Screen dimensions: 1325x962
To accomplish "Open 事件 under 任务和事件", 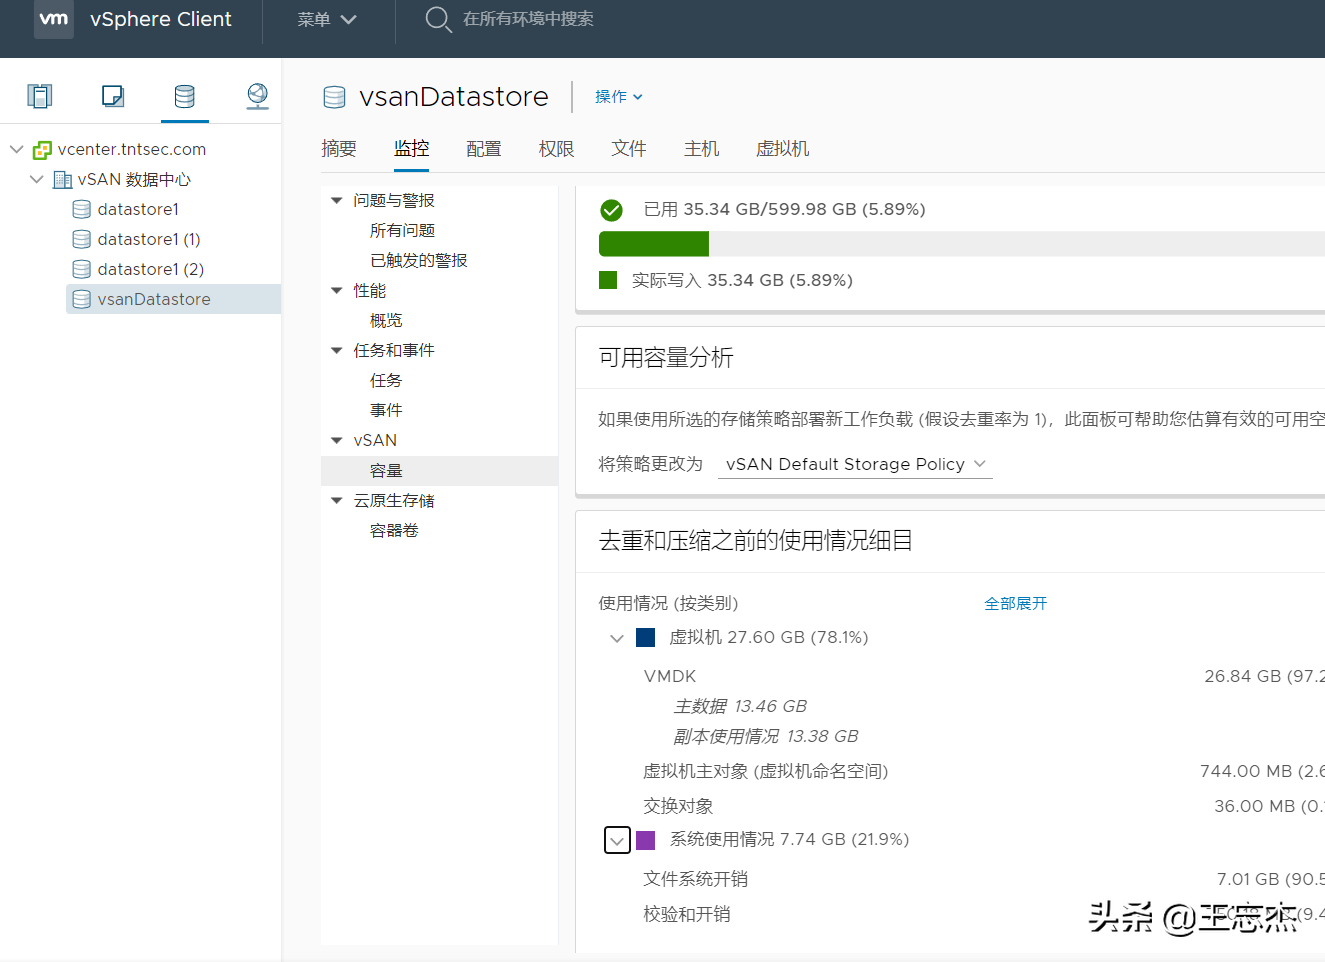I will pyautogui.click(x=386, y=411).
